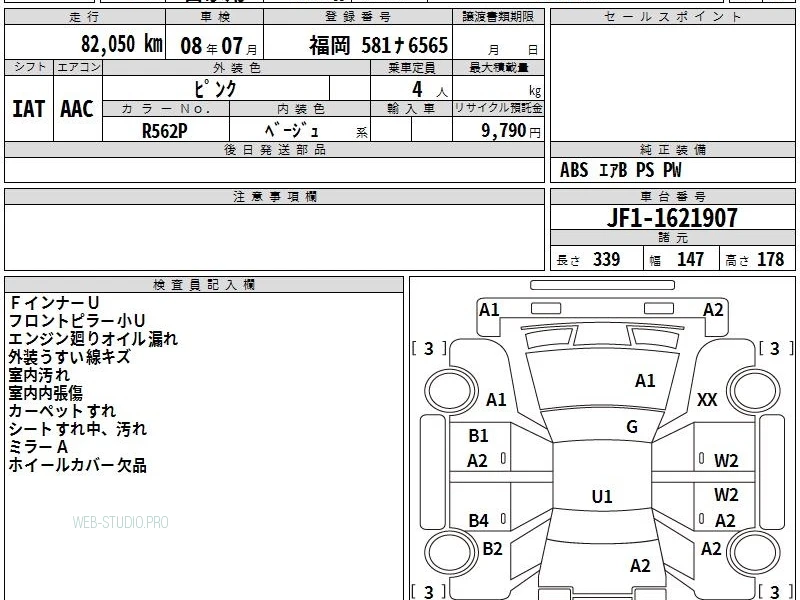The image size is (800, 600).
Task: Click the 車台番号 header
Action: coord(672,196)
